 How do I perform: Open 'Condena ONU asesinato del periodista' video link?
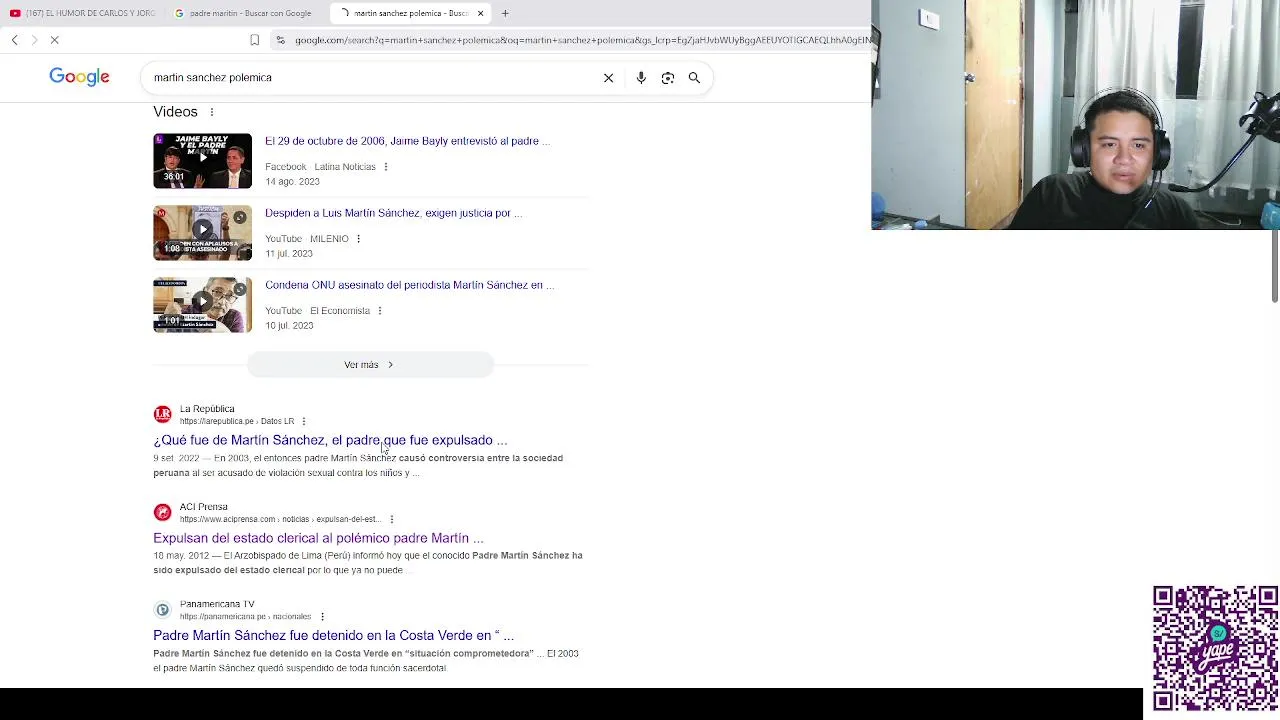tap(409, 285)
